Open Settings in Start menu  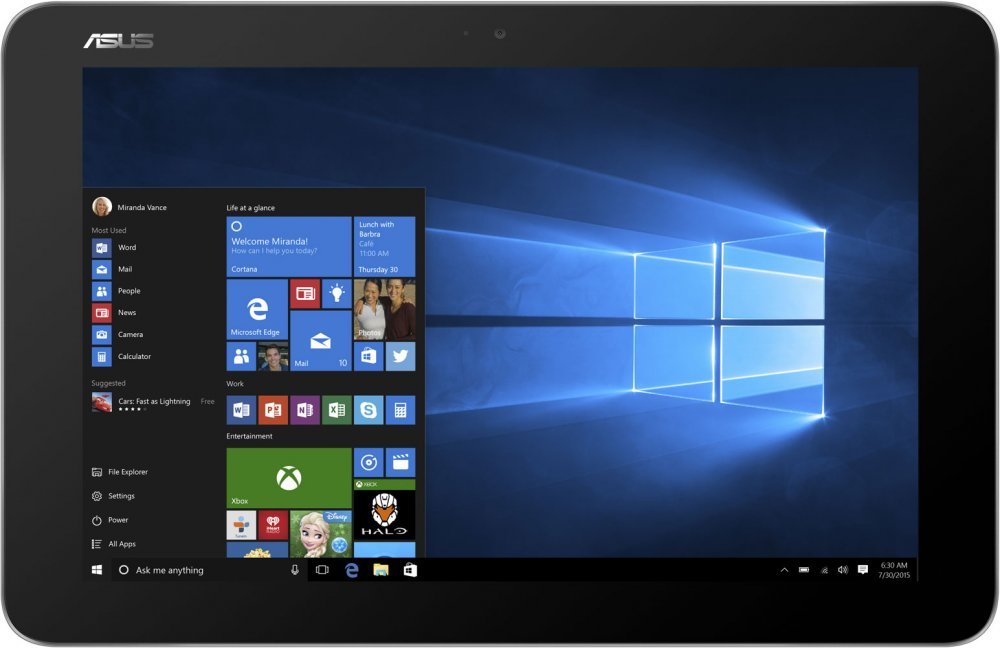click(114, 496)
